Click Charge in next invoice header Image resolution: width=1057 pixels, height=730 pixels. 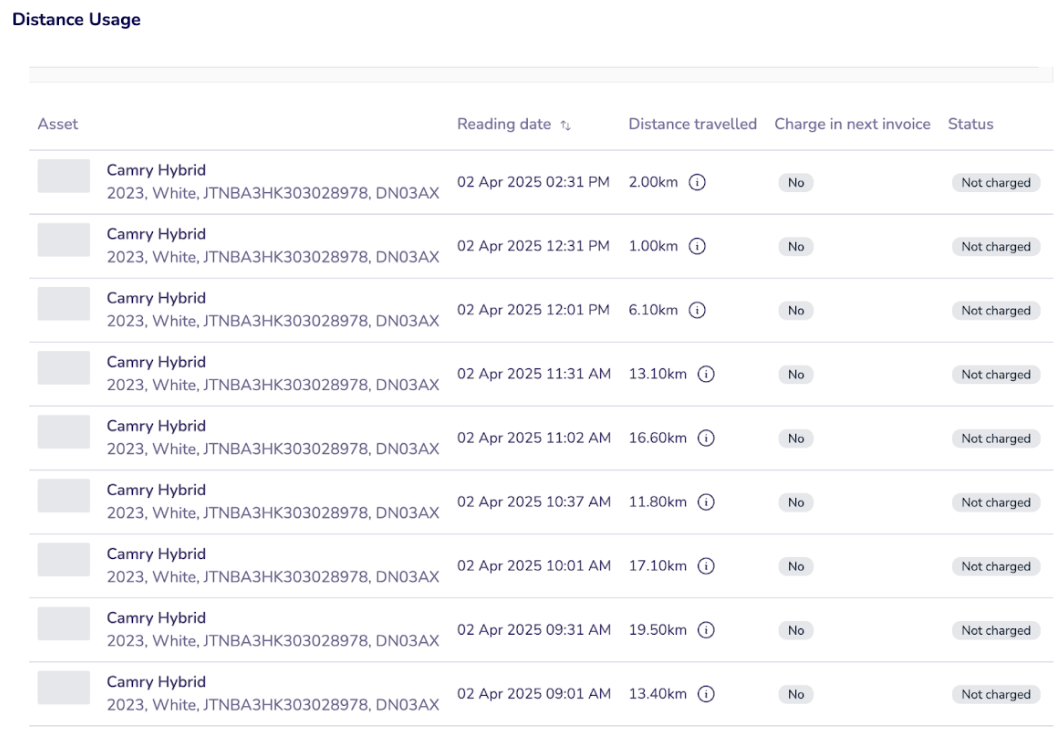click(852, 124)
